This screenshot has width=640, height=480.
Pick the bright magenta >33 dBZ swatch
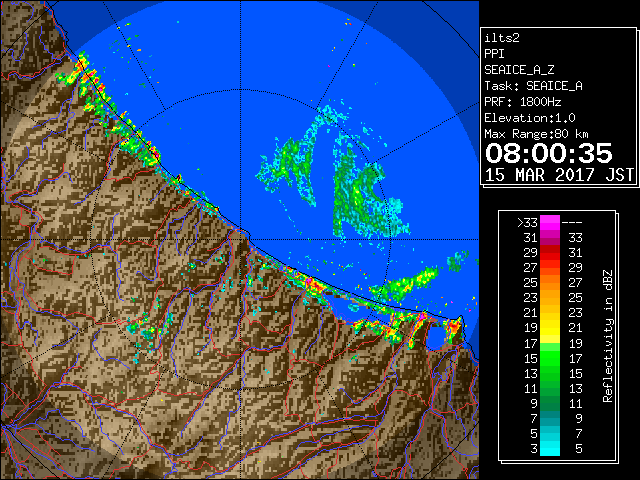(550, 223)
